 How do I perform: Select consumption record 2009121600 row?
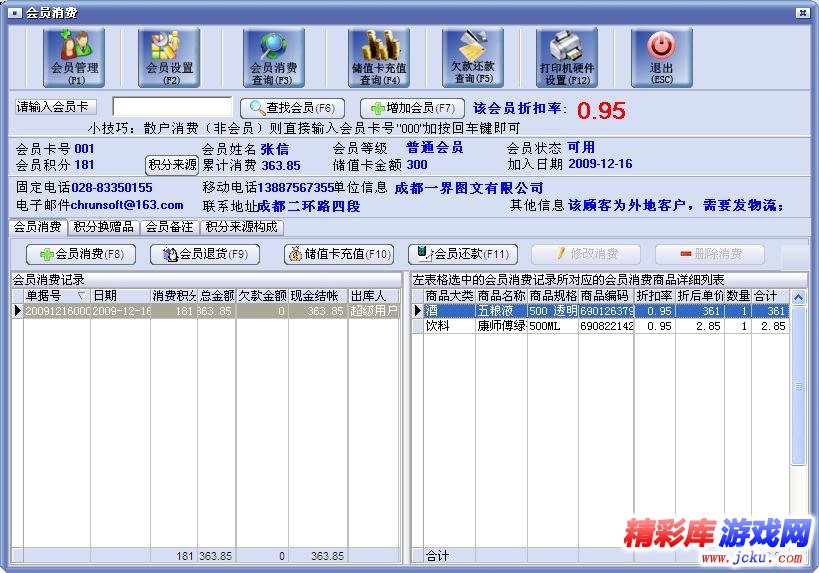(x=206, y=311)
